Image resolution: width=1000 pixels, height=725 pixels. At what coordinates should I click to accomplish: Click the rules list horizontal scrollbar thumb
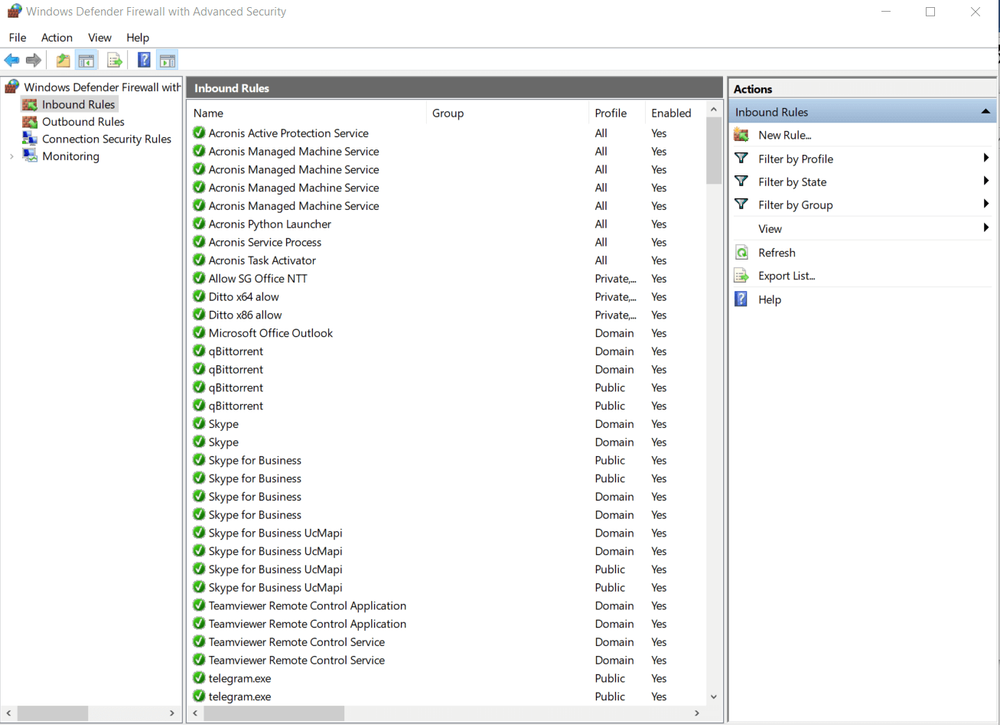(x=274, y=713)
